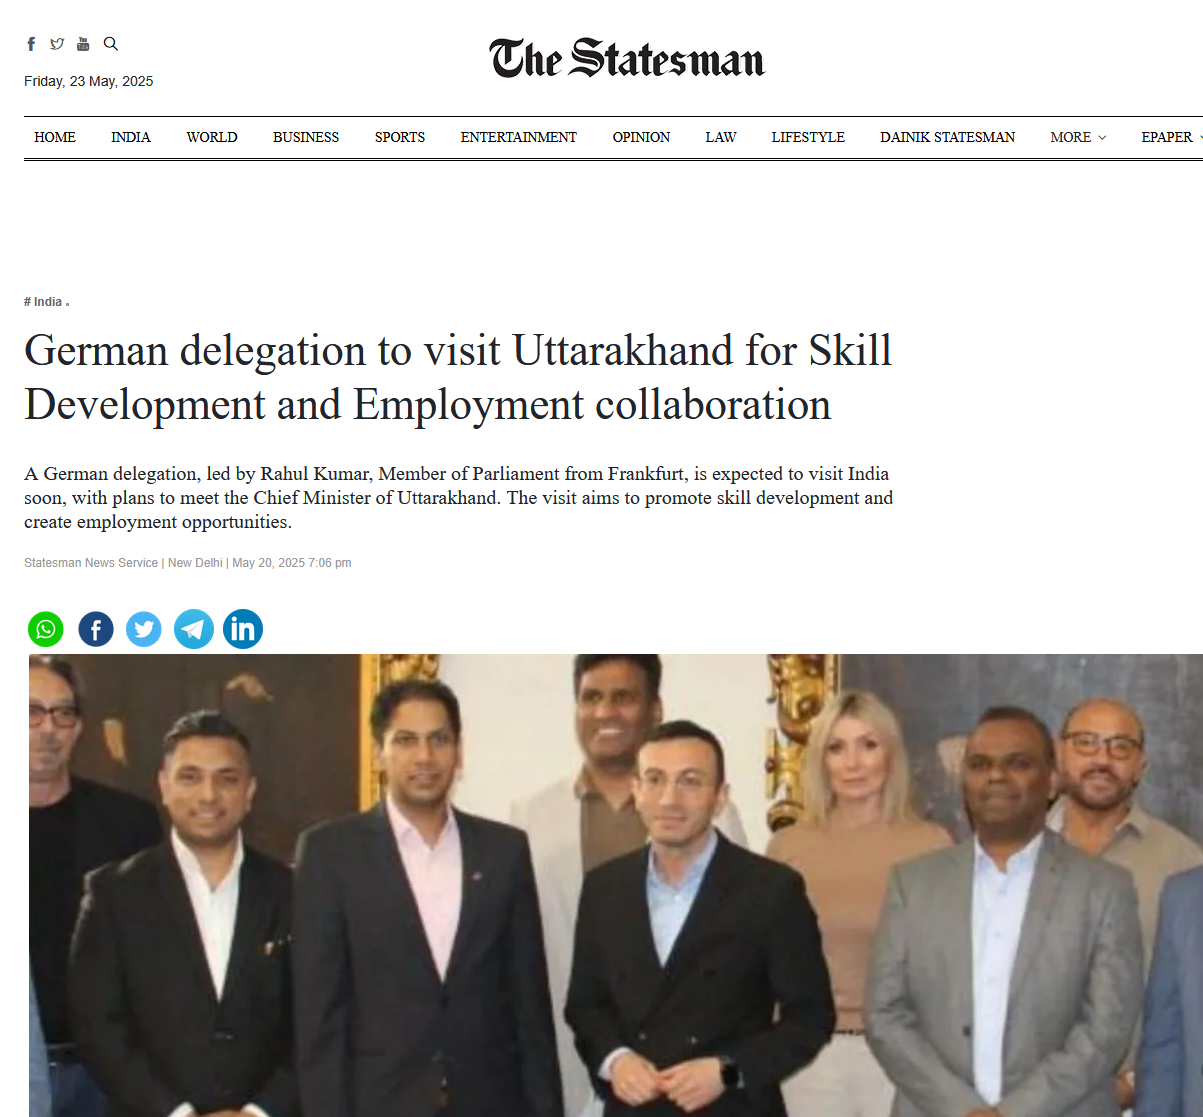Click the delegation group photo
This screenshot has height=1117, width=1203.
tap(616, 885)
